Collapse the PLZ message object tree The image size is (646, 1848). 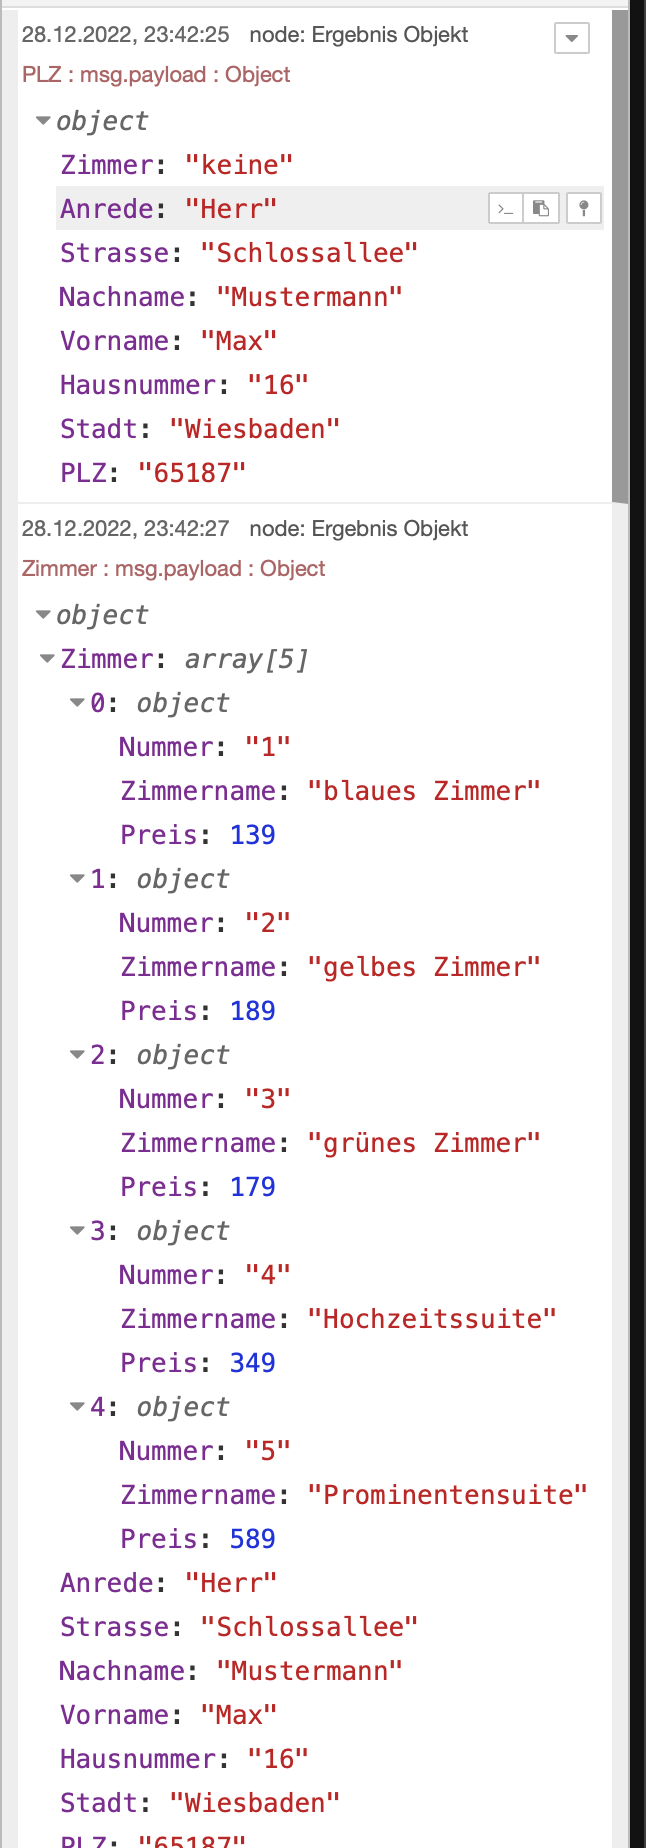point(43,121)
